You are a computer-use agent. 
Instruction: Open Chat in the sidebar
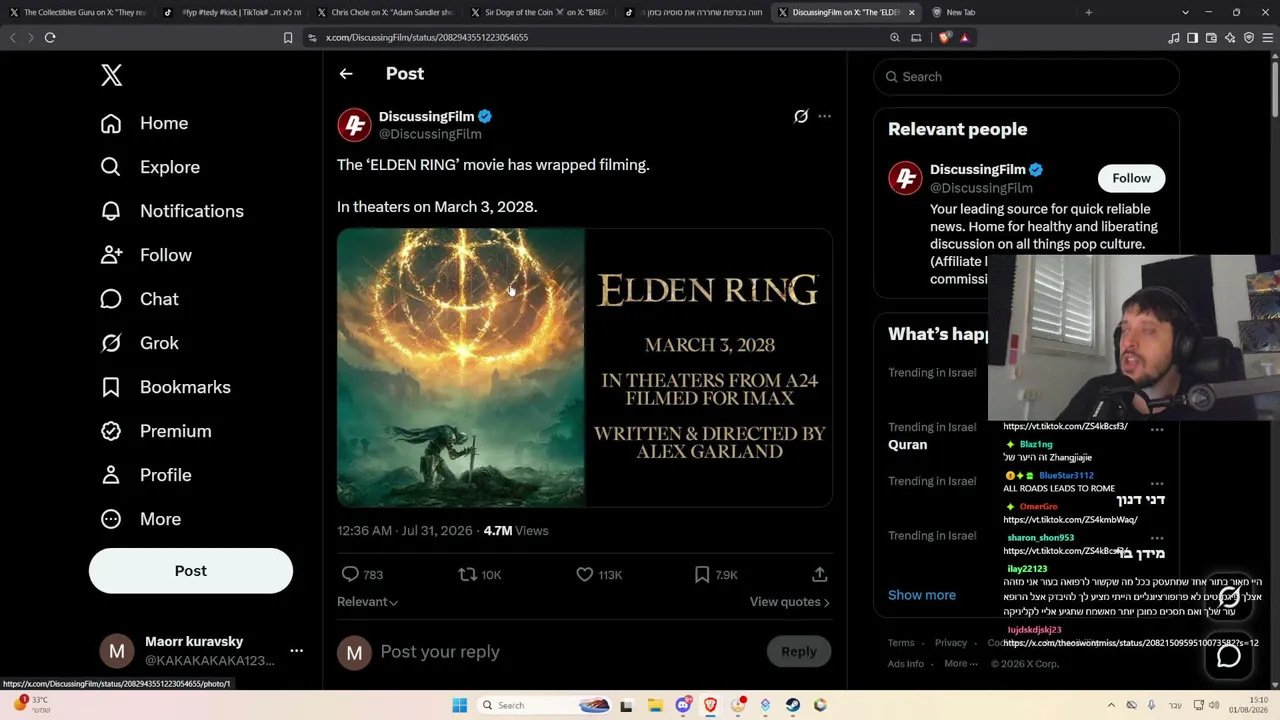(x=139, y=299)
